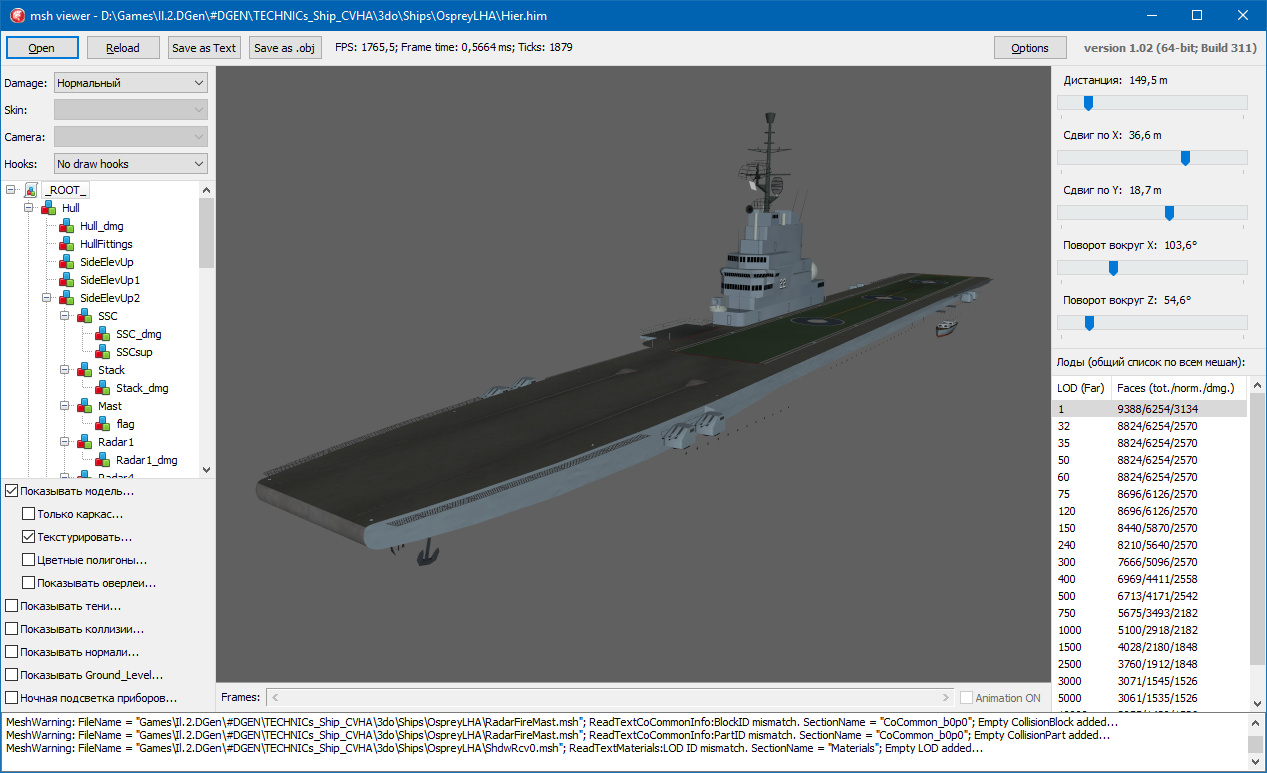1267x773 pixels.
Task: Click the tree view scrollbar down arrow
Action: (206, 470)
